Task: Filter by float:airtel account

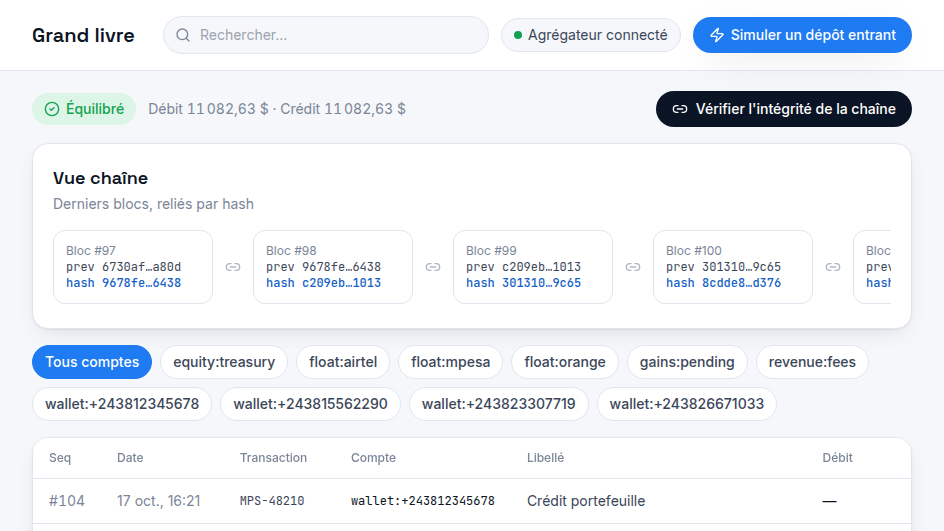Action: tap(343, 362)
